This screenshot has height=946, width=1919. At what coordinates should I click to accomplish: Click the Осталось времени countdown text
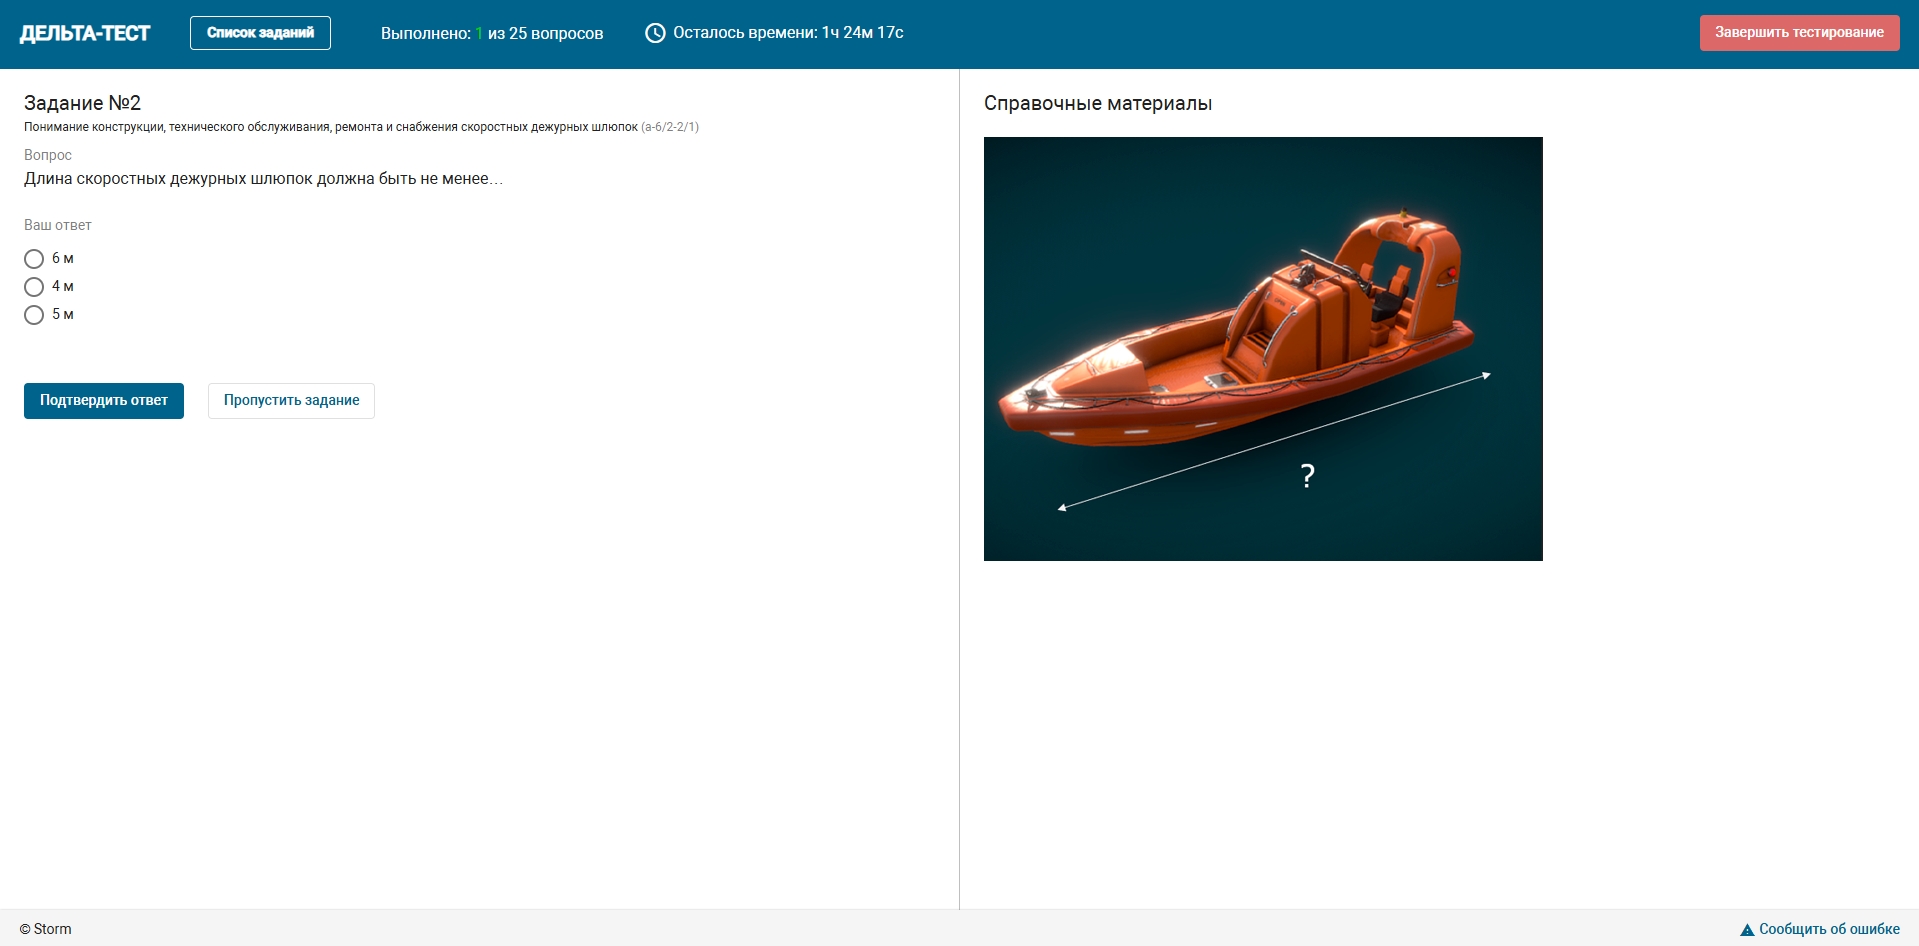(788, 33)
